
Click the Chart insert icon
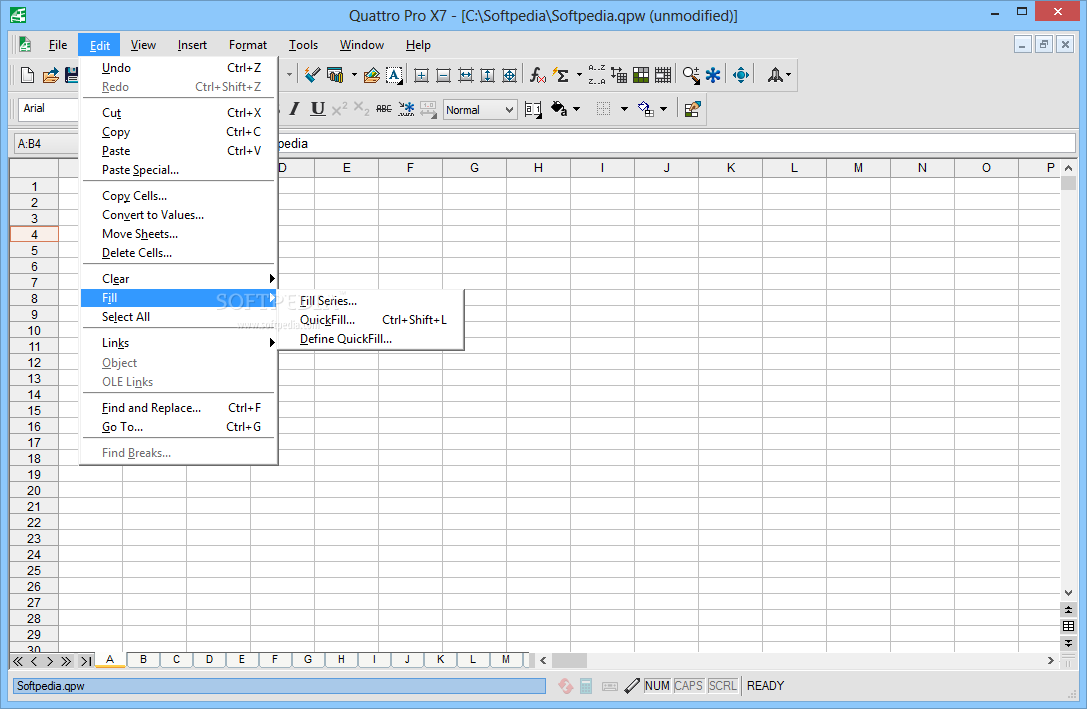pyautogui.click(x=336, y=75)
